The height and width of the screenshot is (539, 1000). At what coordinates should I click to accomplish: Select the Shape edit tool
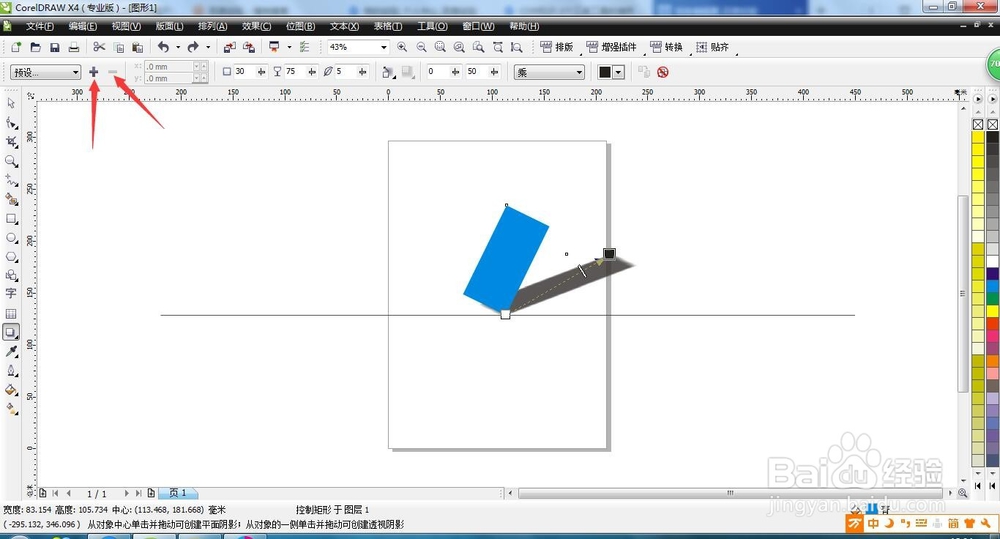(11, 122)
